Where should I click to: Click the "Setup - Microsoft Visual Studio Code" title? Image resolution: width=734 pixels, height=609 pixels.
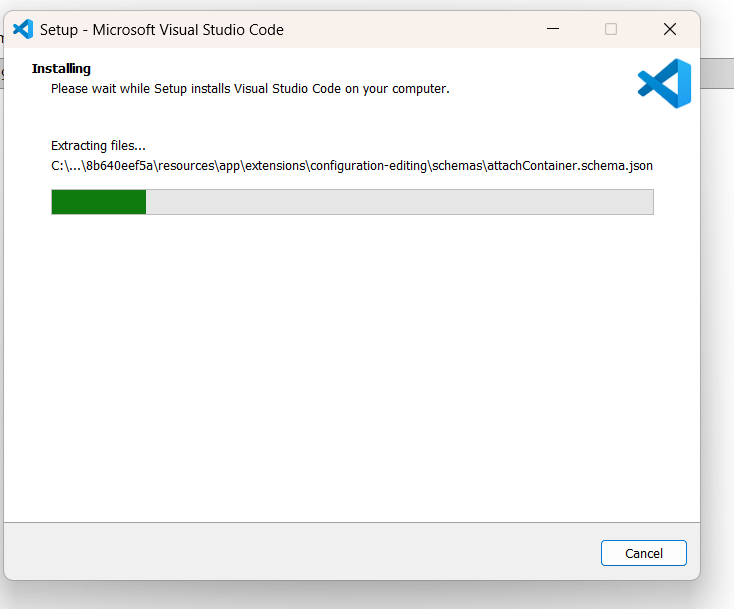click(x=161, y=30)
